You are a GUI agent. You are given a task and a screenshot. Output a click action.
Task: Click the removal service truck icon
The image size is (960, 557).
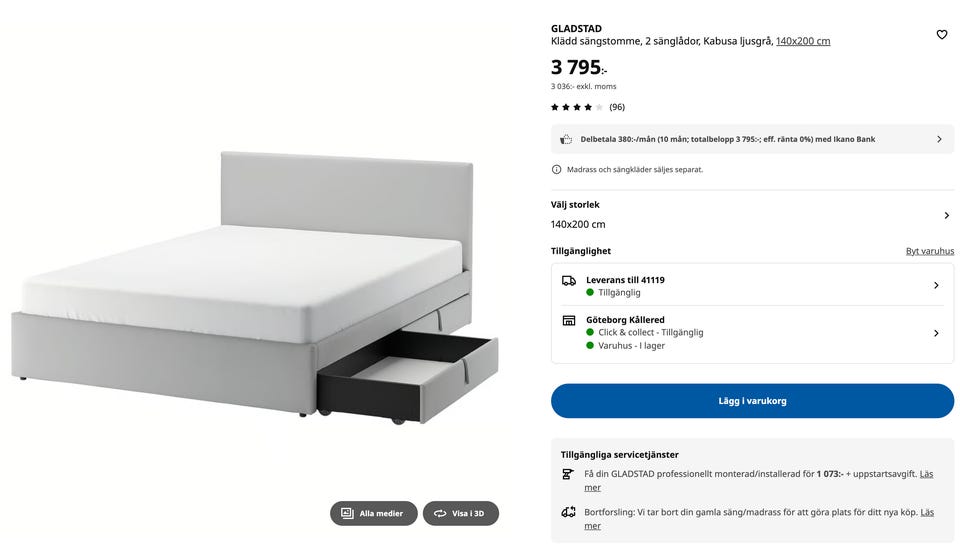tap(568, 512)
